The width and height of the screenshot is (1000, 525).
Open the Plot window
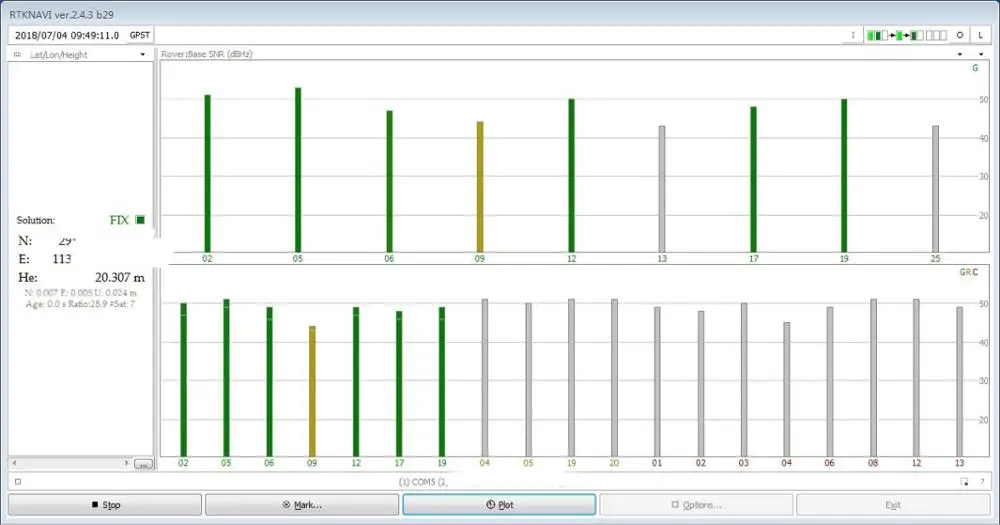pyautogui.click(x=499, y=505)
